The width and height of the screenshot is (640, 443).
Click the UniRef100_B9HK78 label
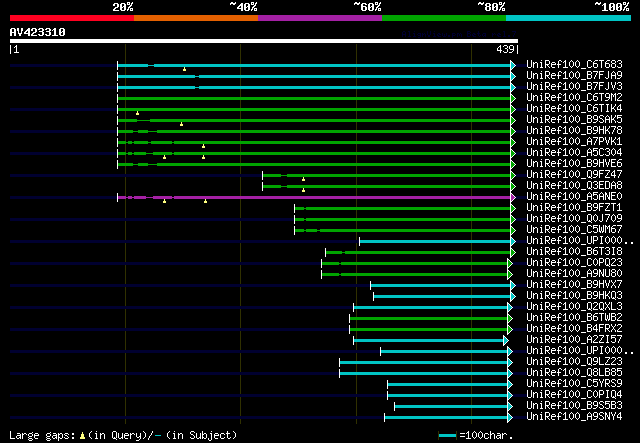pyautogui.click(x=574, y=131)
